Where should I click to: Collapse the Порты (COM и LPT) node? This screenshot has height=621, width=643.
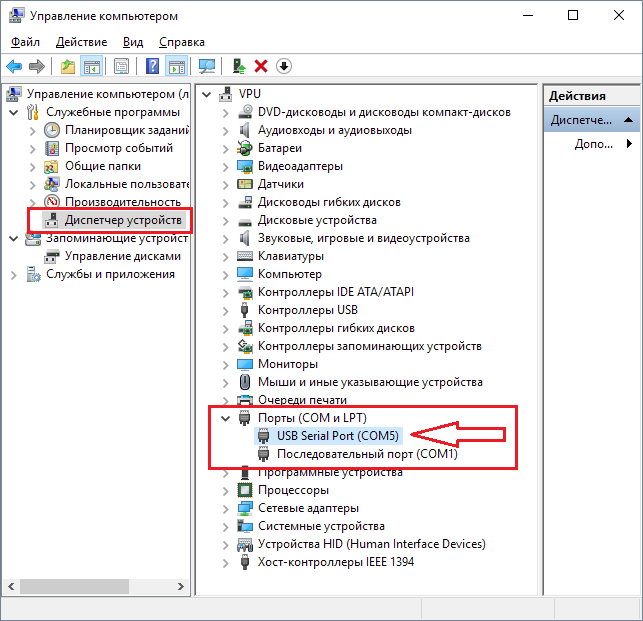click(x=226, y=418)
